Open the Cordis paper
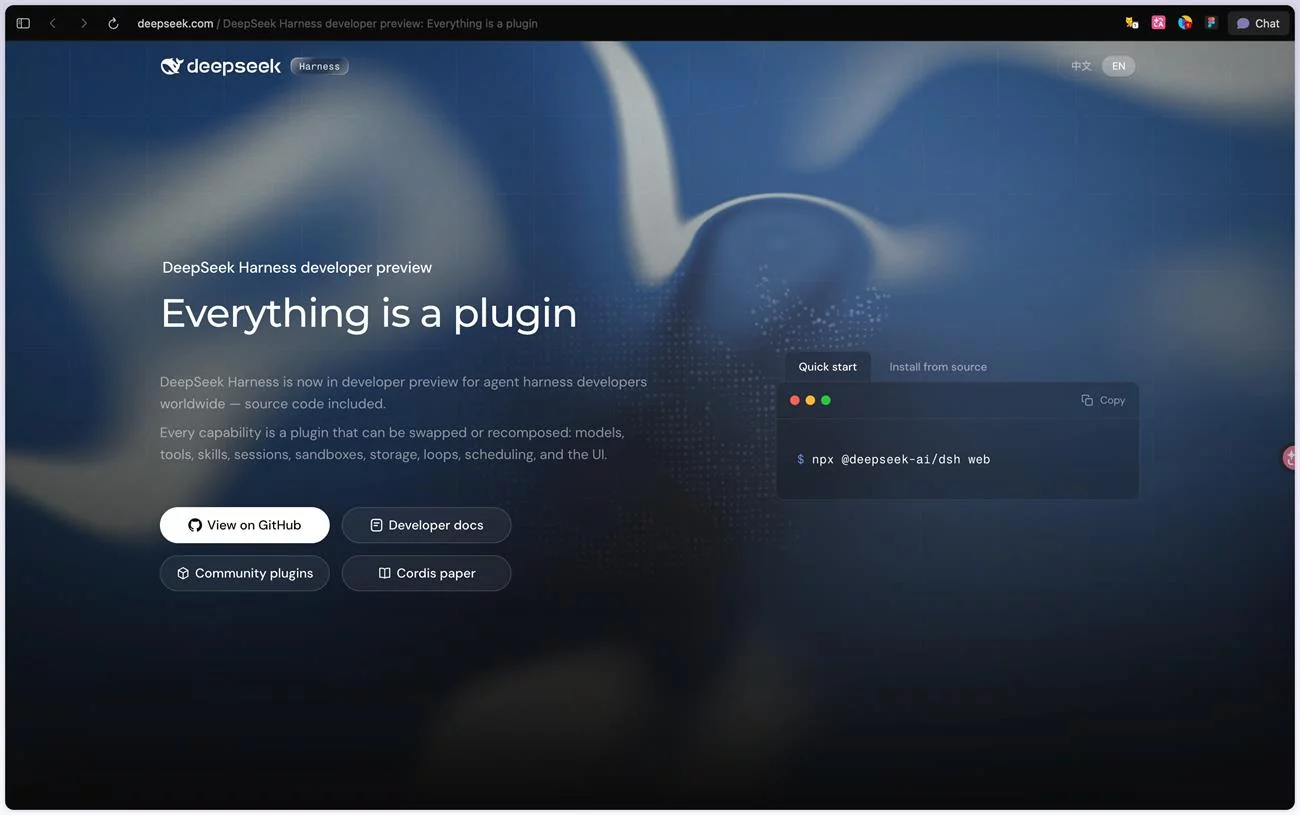Screen dimensions: 1300x815 click(426, 573)
